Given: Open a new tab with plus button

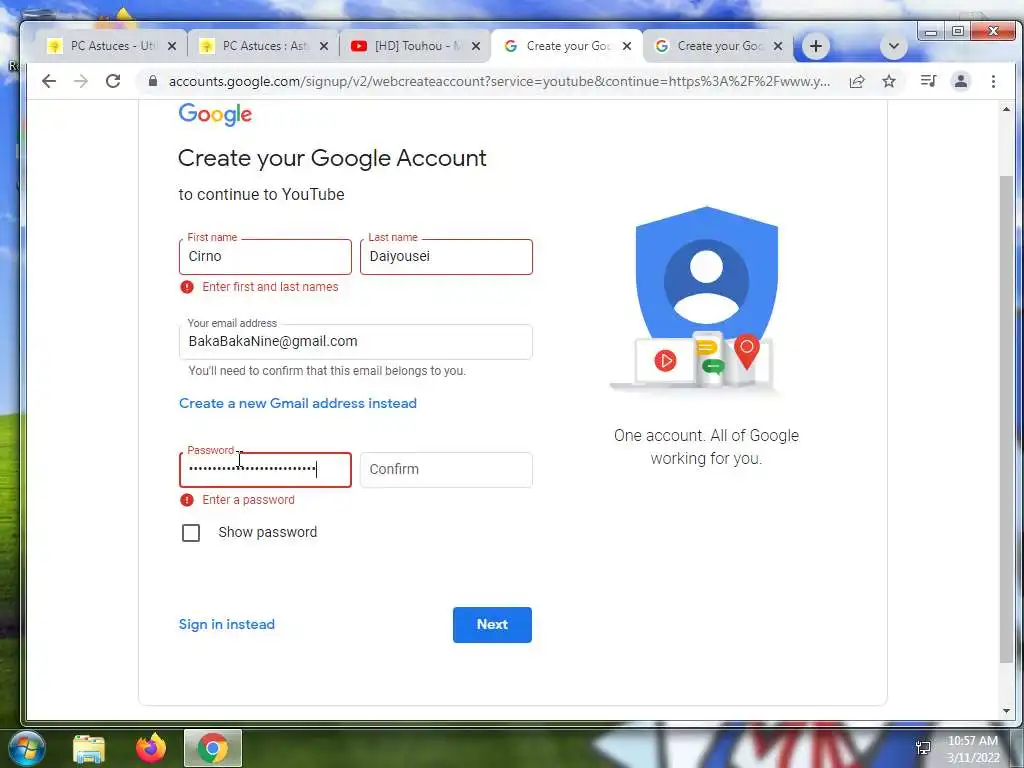Looking at the screenshot, I should tap(816, 46).
